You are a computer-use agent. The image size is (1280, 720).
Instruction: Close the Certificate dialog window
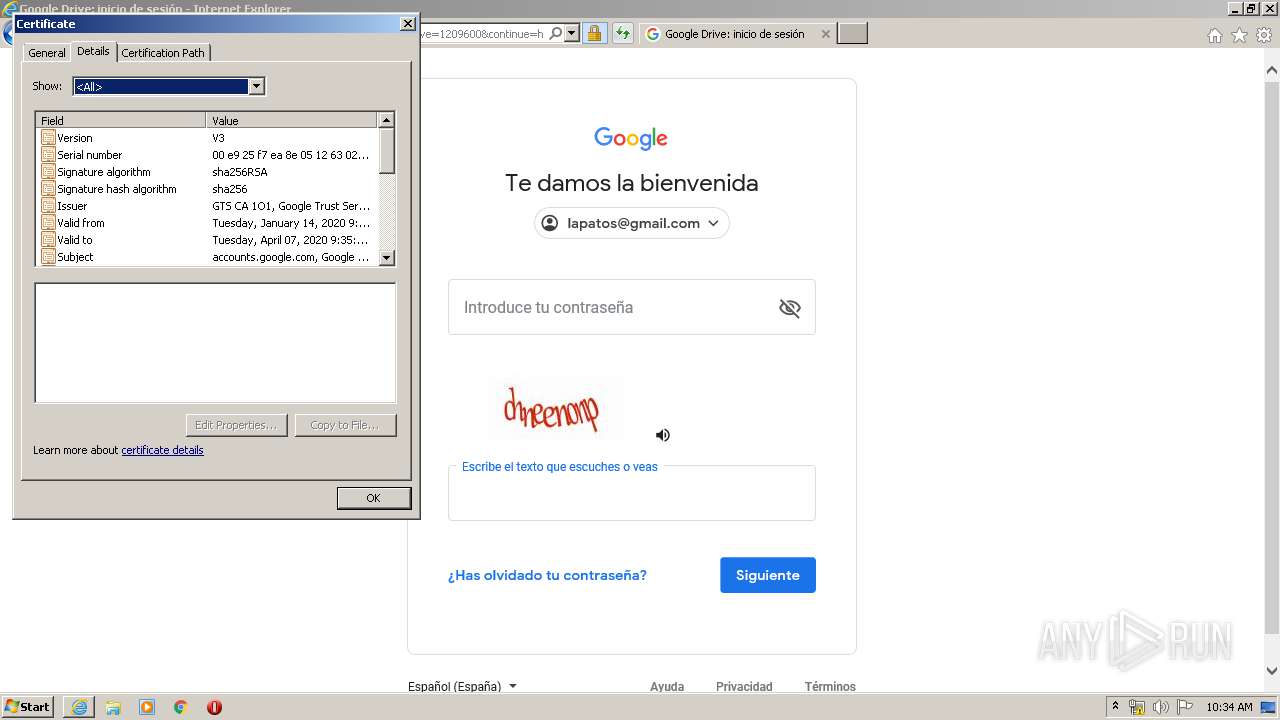coord(407,23)
